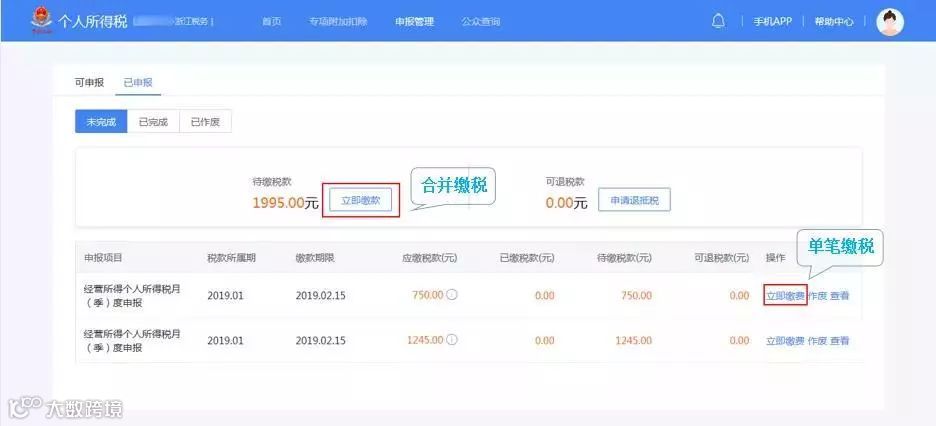Click the 个人所得税 site title
This screenshot has width=936, height=426.
point(93,22)
